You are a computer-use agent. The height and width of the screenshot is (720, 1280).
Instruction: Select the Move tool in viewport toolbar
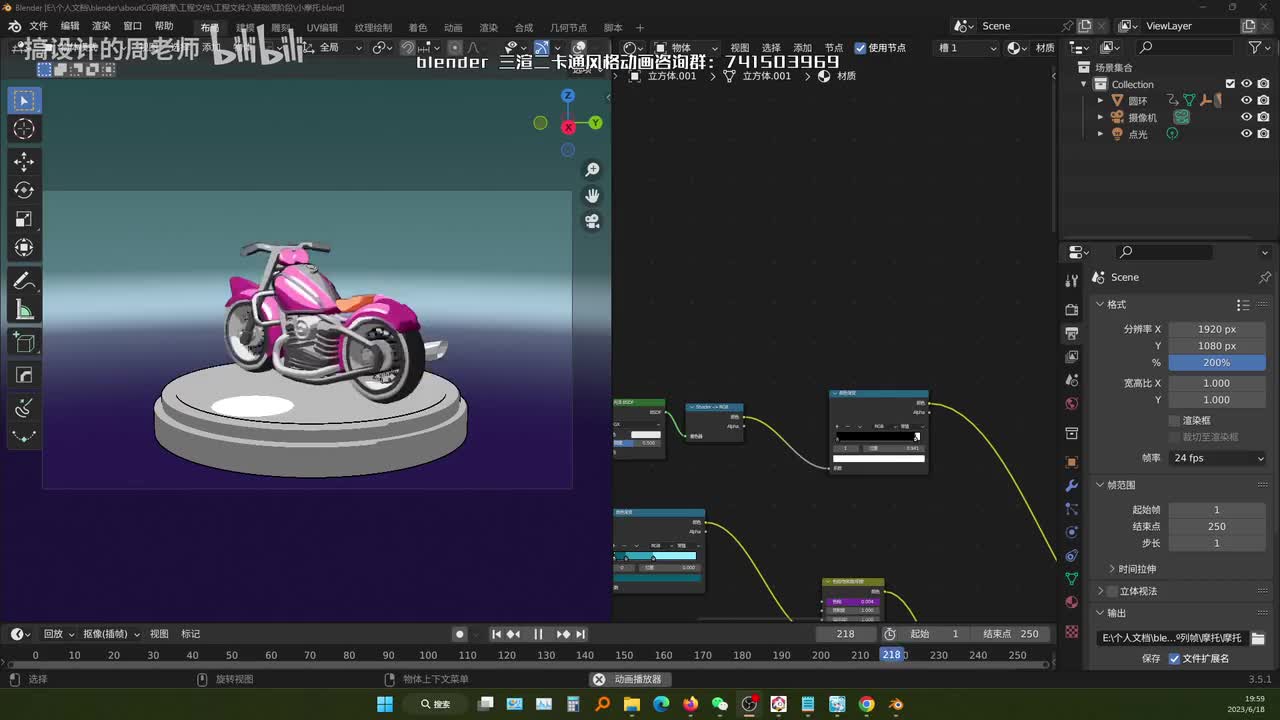[24, 161]
